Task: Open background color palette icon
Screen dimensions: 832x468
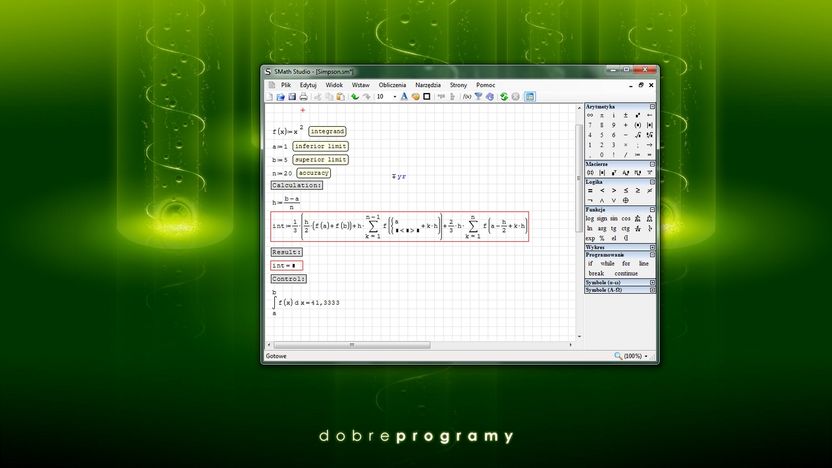Action: coord(415,97)
